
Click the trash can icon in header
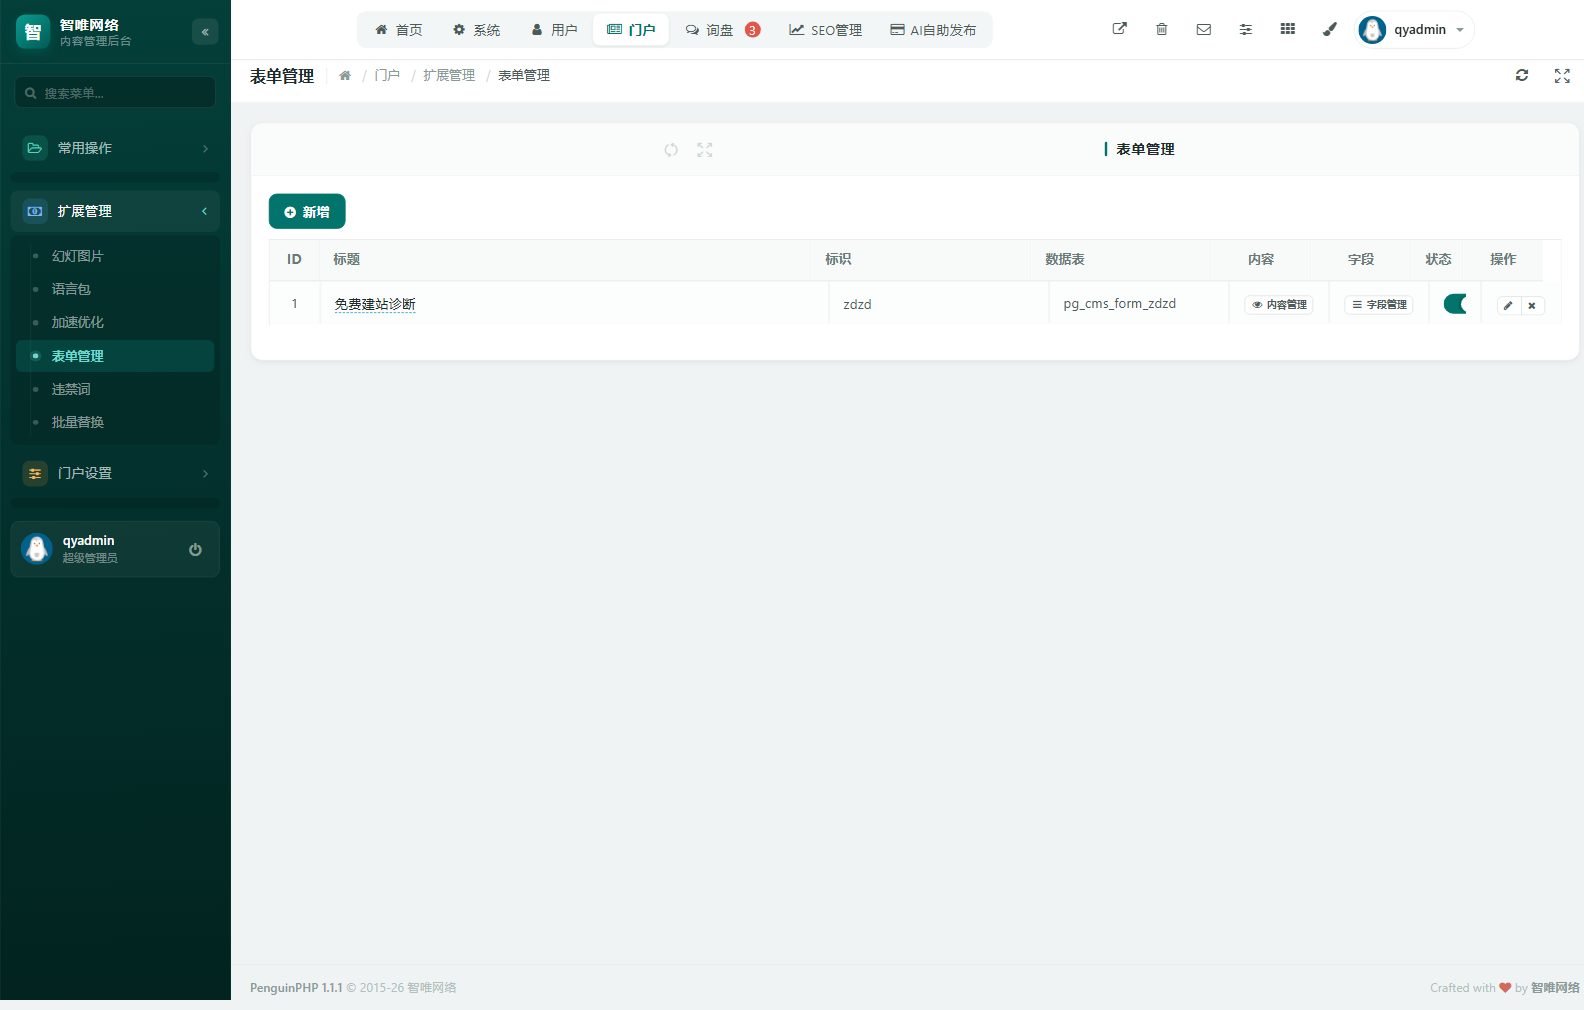point(1162,29)
